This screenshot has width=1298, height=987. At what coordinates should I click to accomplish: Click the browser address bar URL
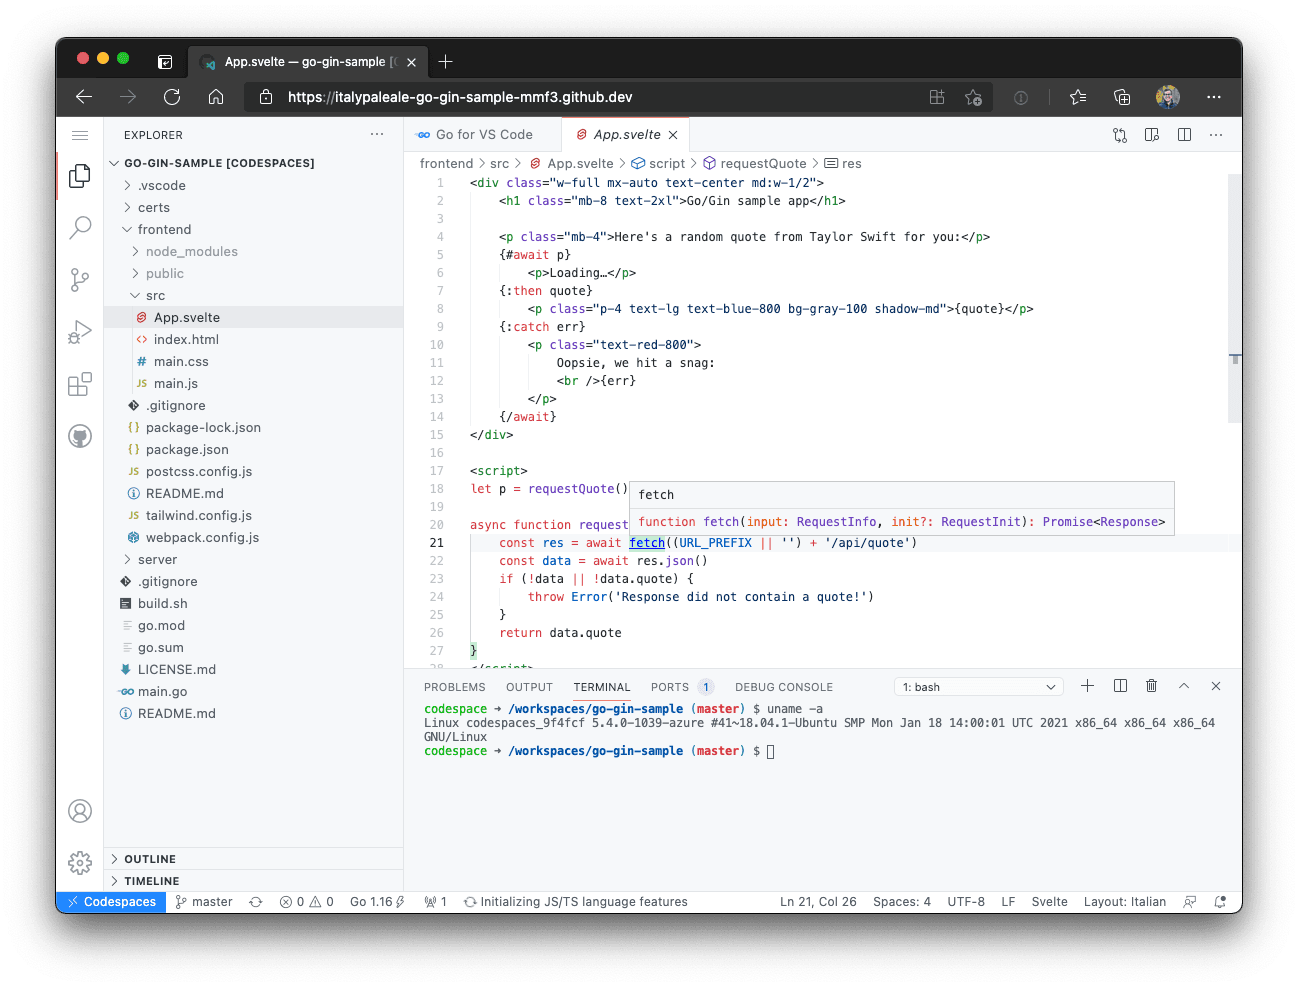[460, 97]
